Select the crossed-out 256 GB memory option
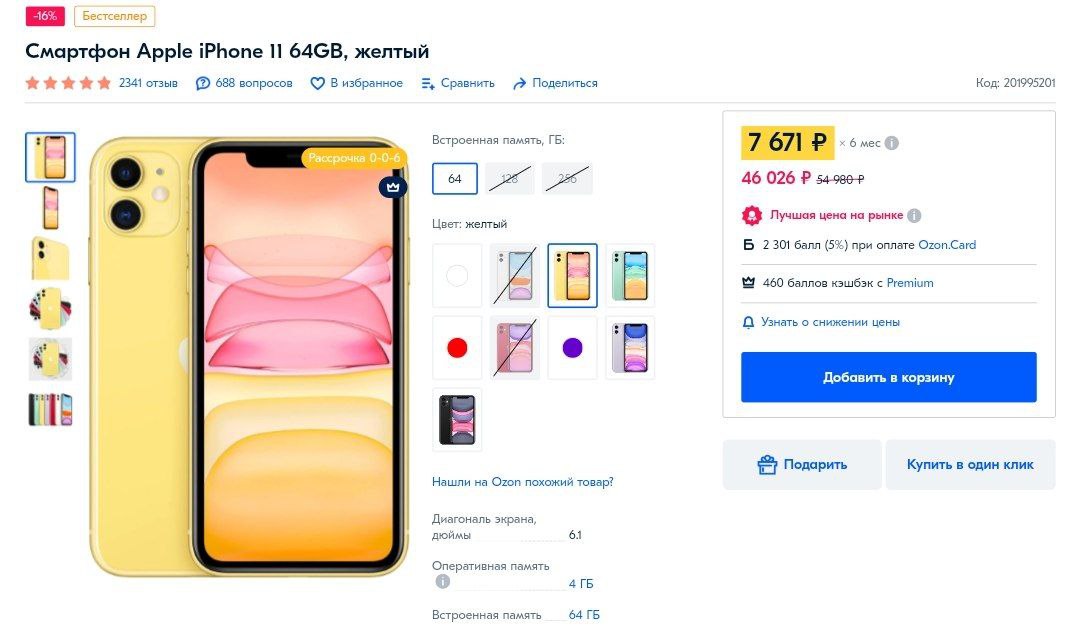Screen dimensions: 1080x628 (567, 179)
